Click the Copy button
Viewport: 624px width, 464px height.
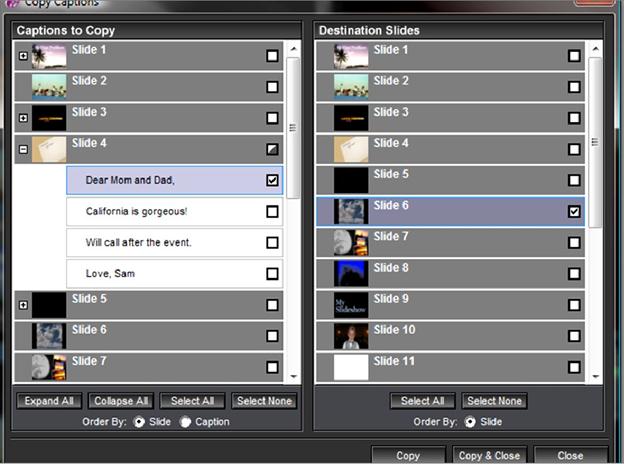click(408, 455)
